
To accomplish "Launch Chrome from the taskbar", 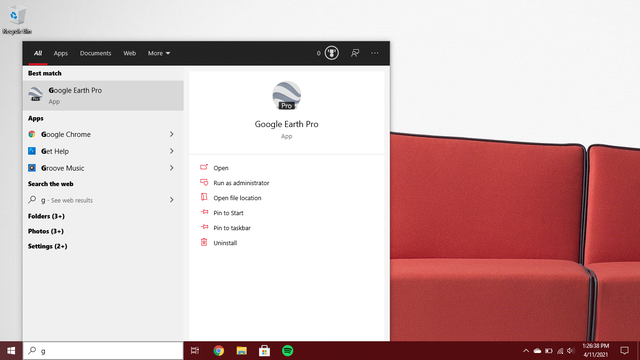I will click(218, 351).
